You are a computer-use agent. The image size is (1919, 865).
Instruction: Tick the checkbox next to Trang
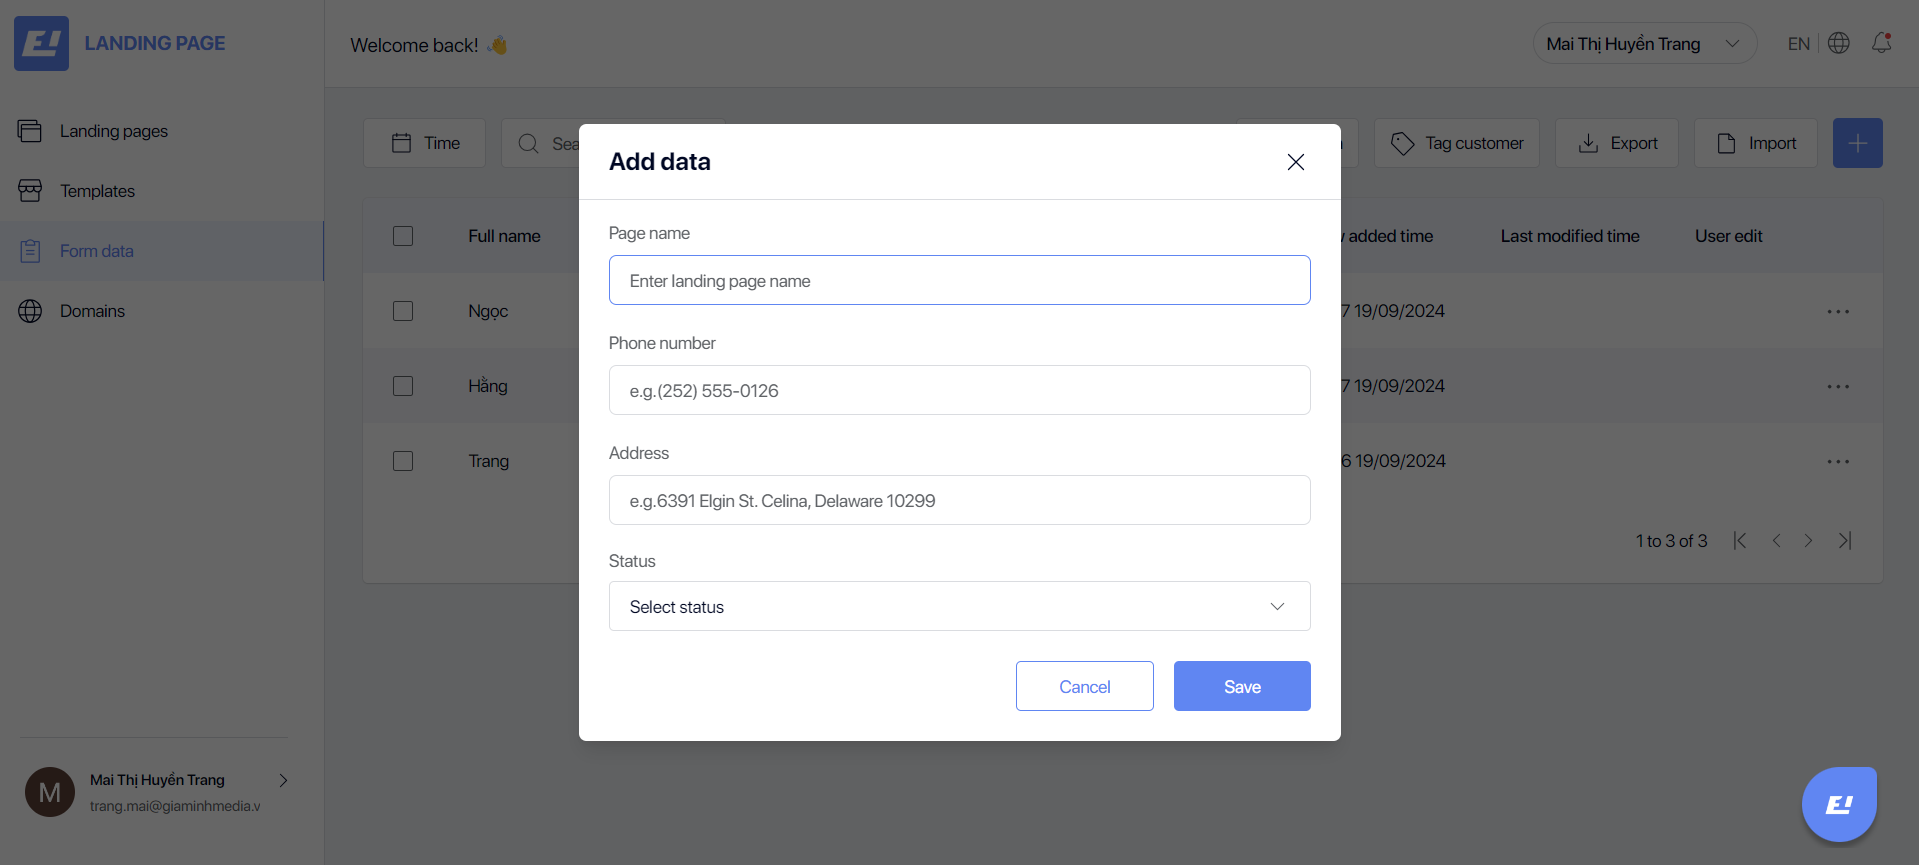coord(403,461)
